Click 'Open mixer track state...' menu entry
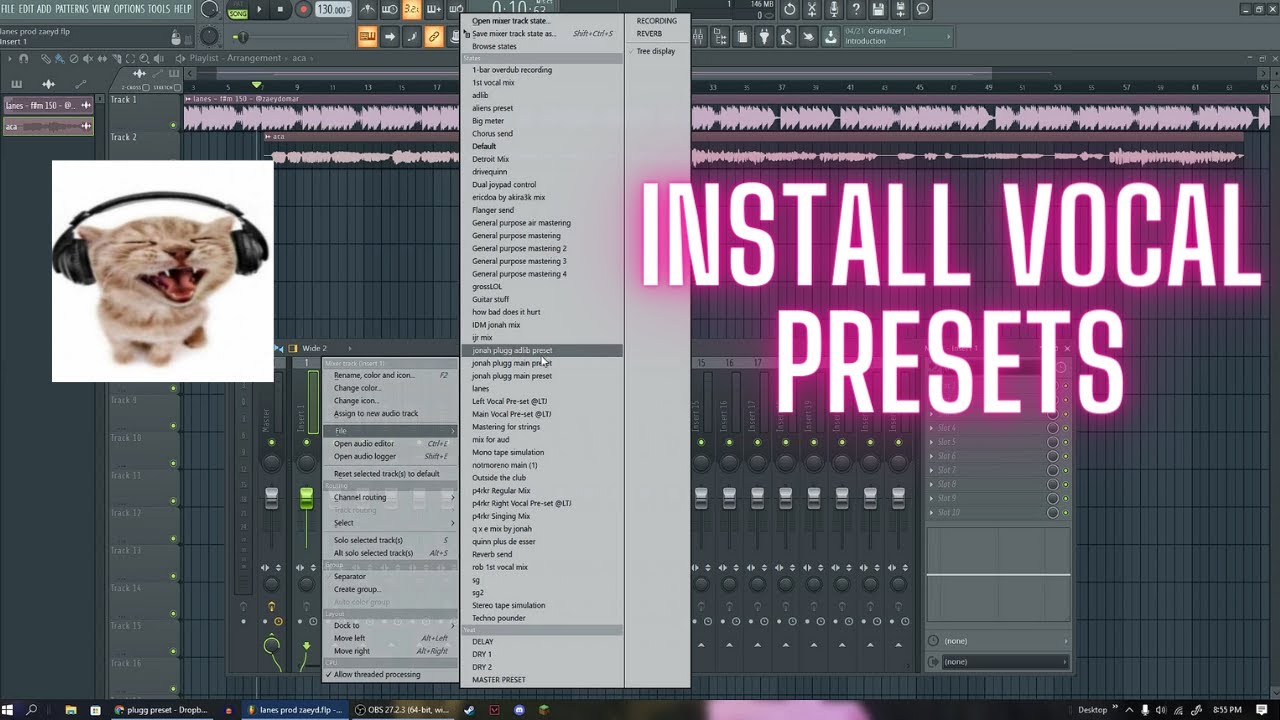The image size is (1280, 720). 541,21
